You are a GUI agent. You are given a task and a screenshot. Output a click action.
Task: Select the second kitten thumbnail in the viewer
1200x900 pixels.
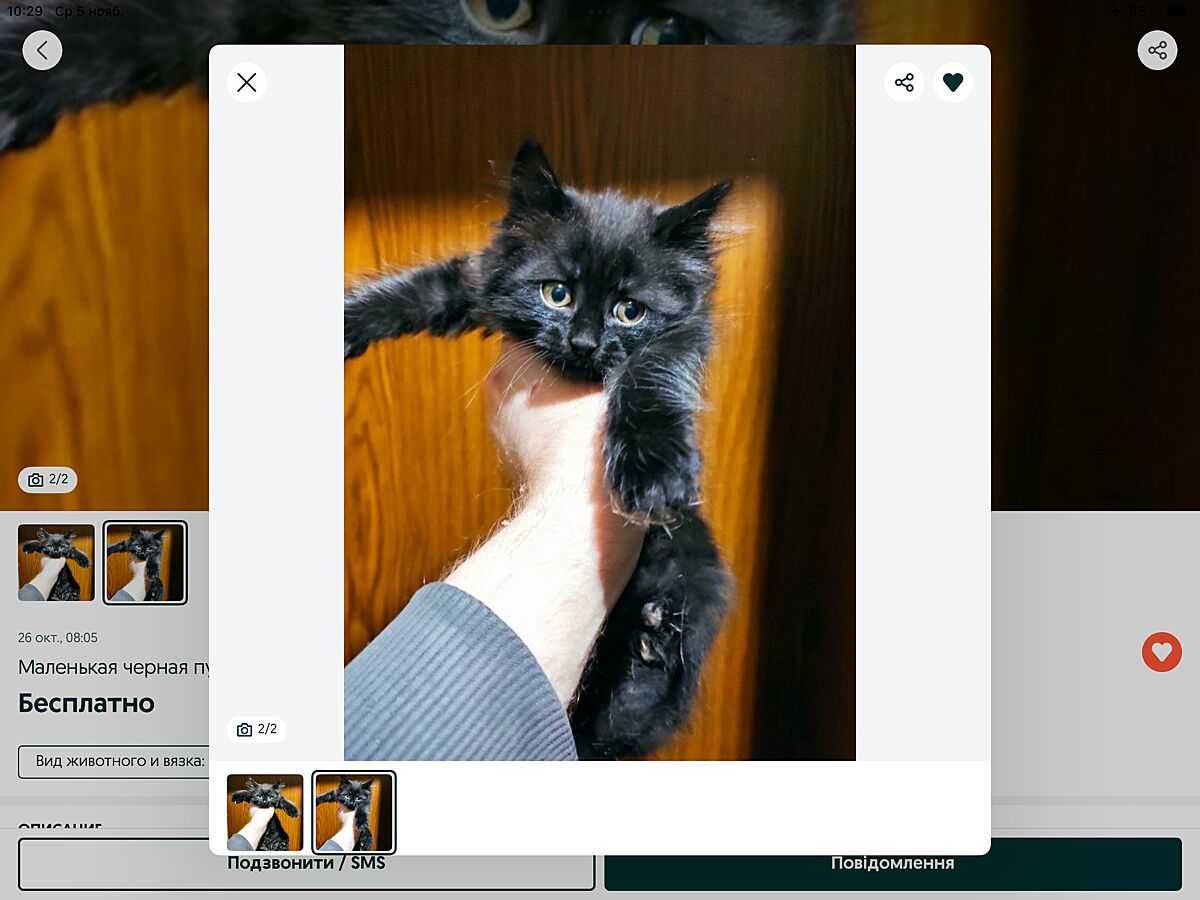click(354, 812)
